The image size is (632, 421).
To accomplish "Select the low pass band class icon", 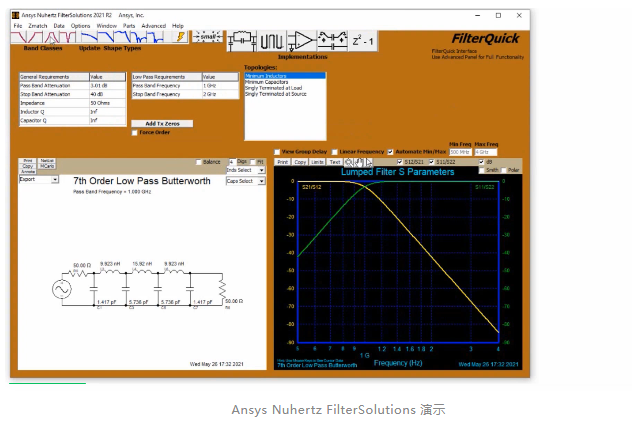I will [x=19, y=37].
